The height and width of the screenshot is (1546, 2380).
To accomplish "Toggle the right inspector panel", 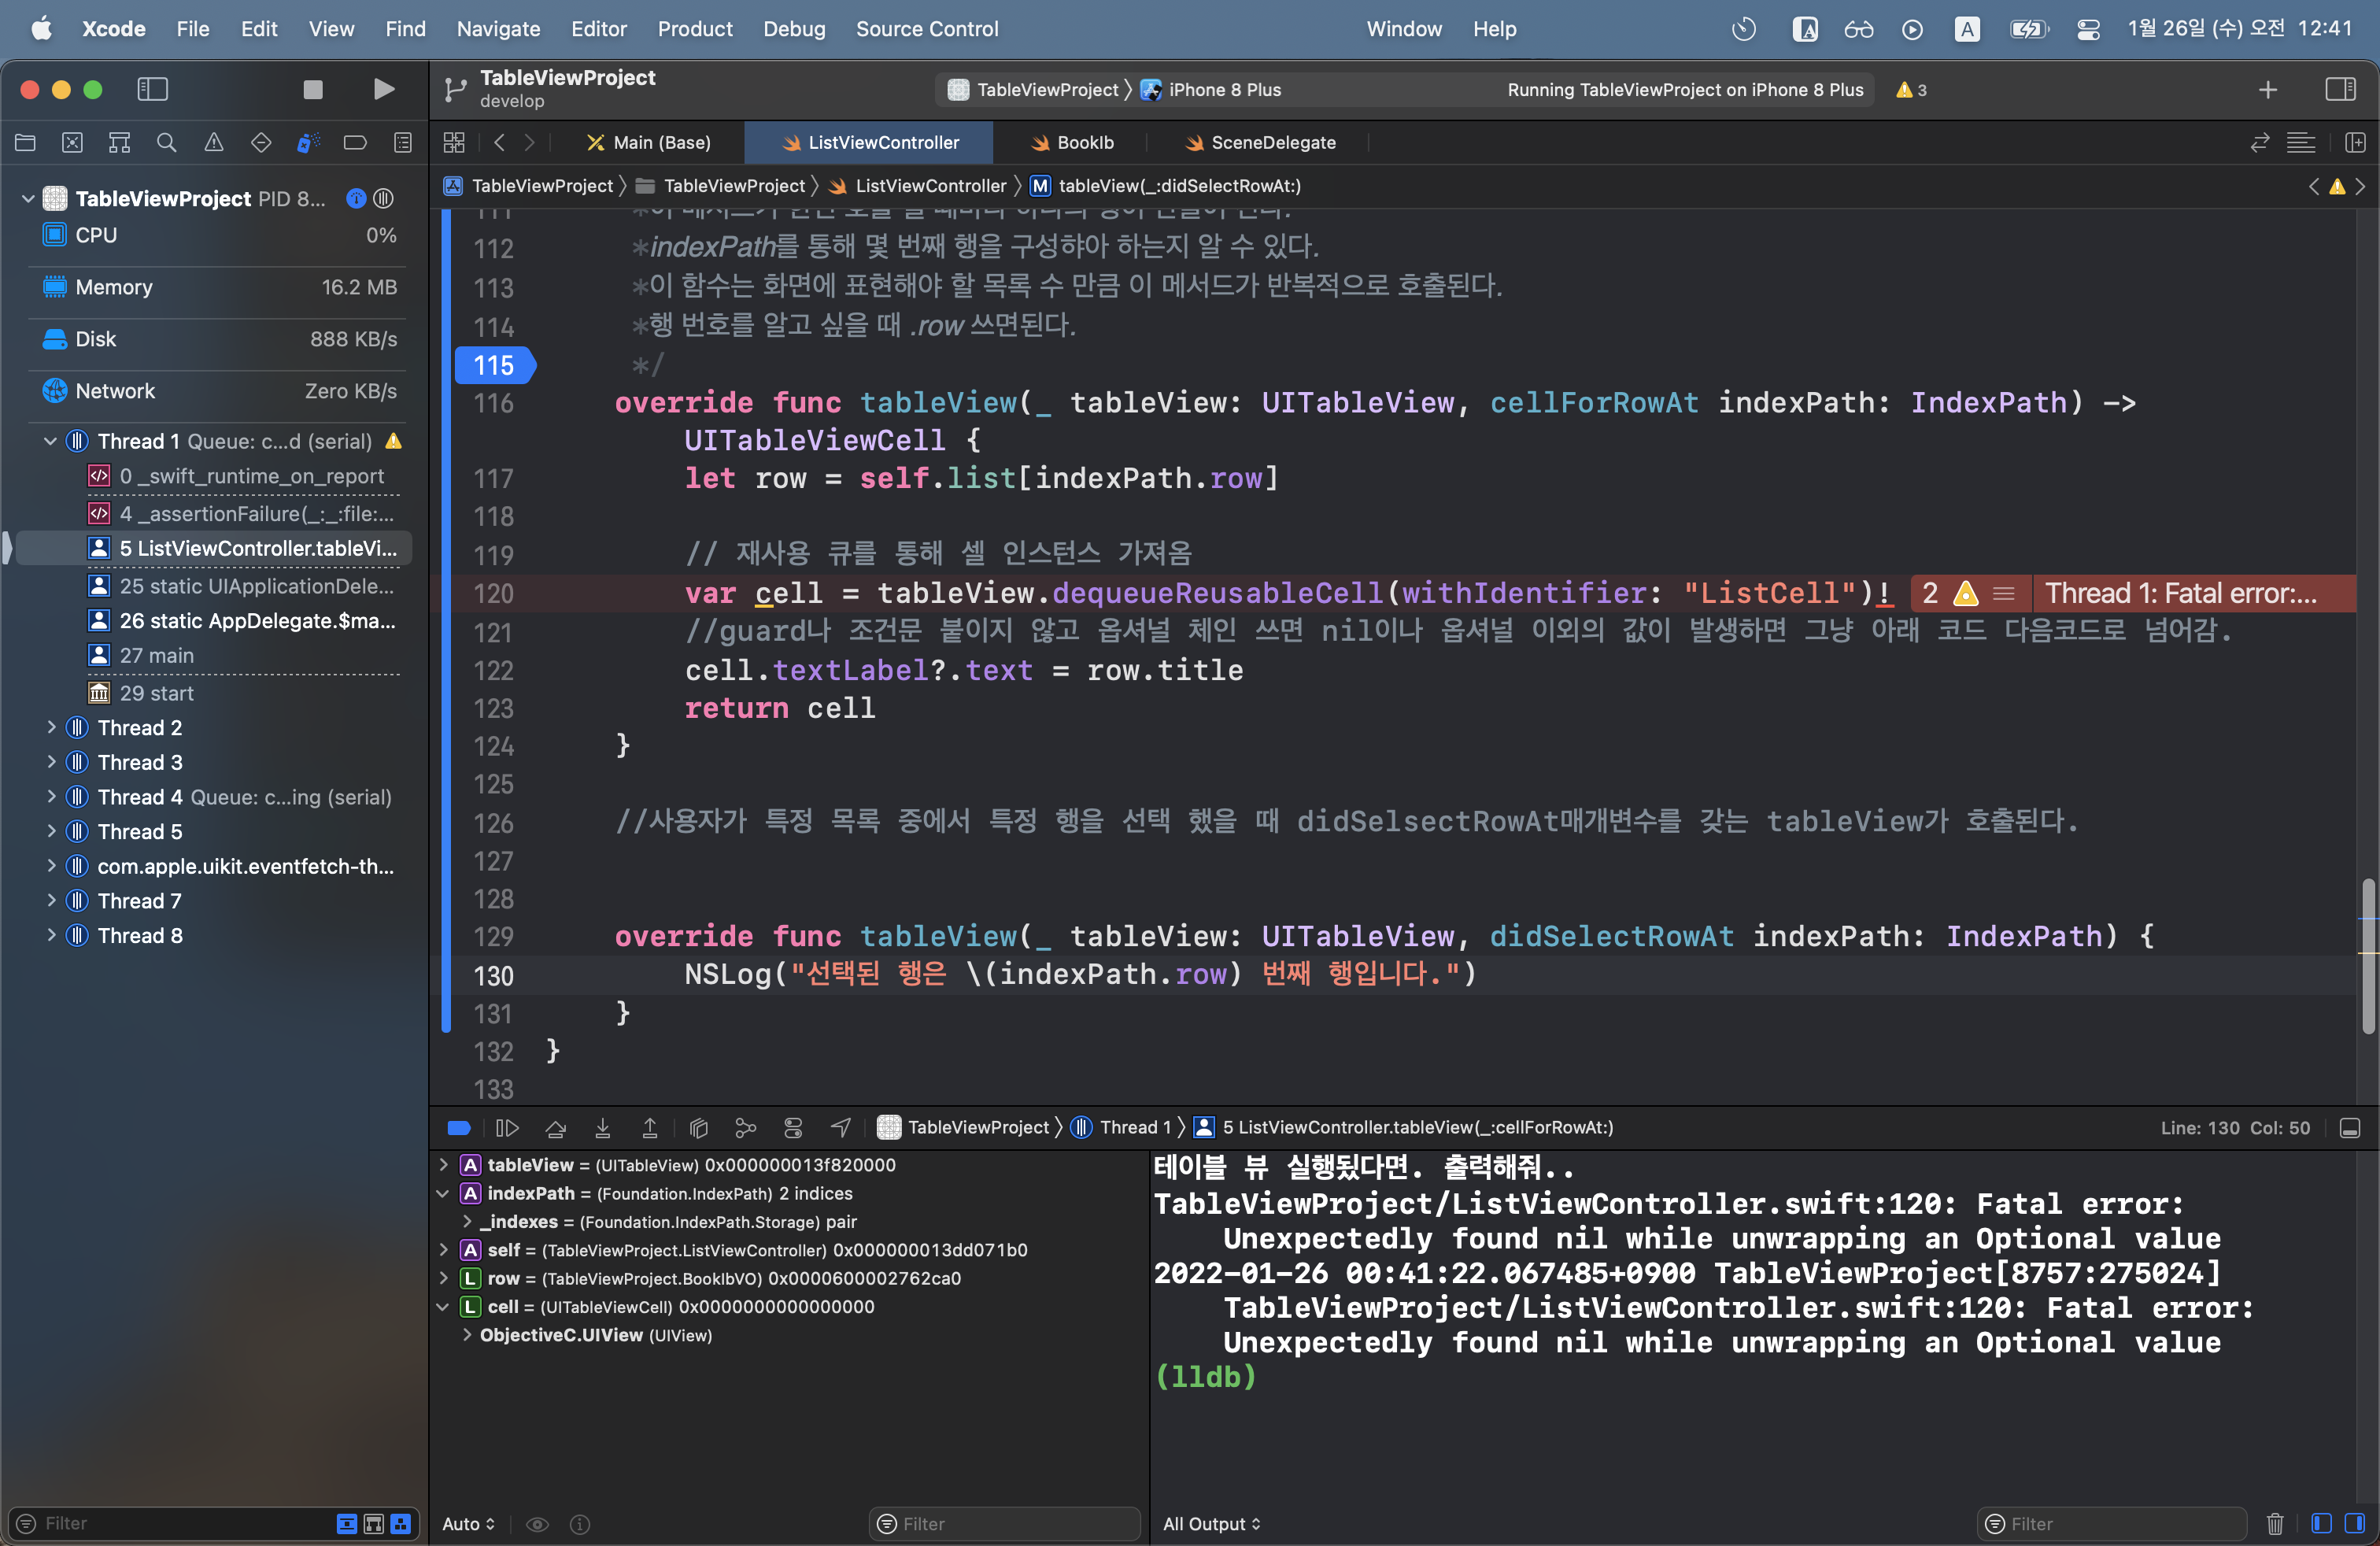I will [2339, 90].
